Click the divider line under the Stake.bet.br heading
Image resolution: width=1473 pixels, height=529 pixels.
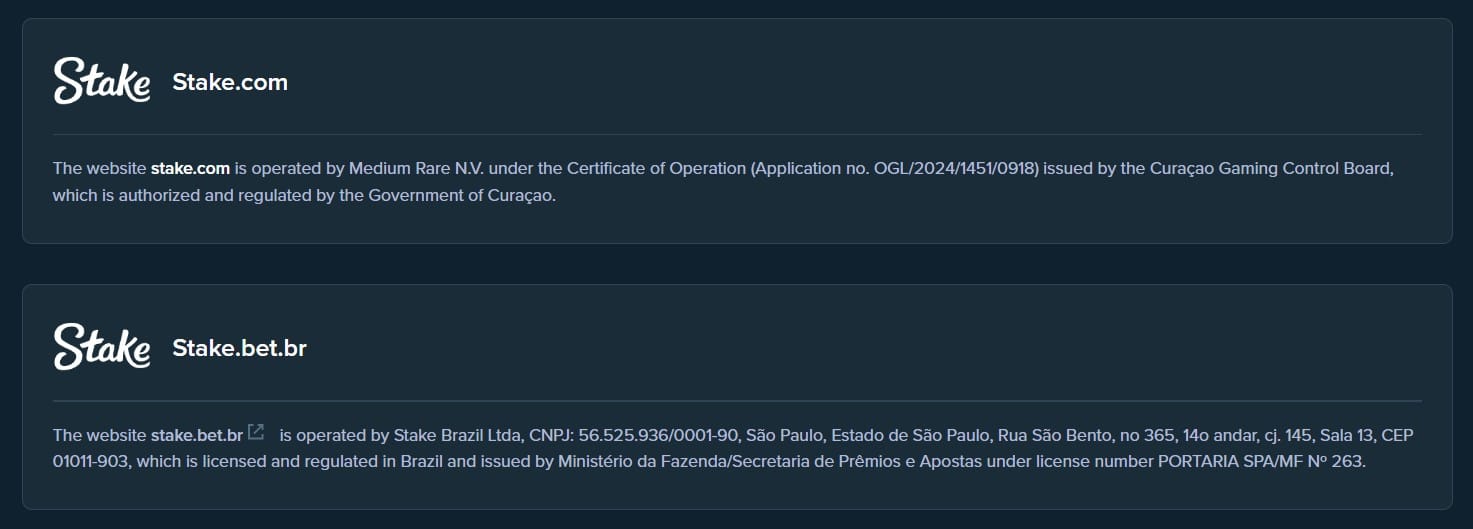pos(737,401)
